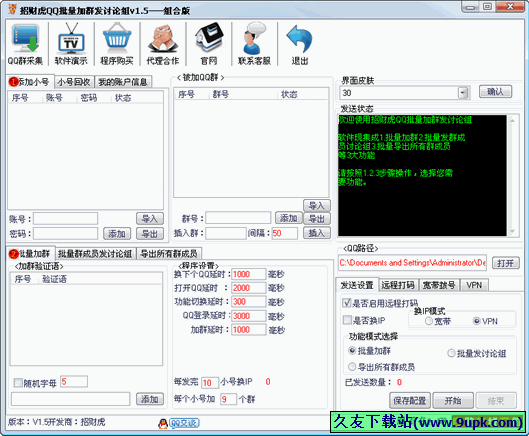Click the 发送状态 log scrollbar
Screen dimensions: 529x436
tap(512, 175)
